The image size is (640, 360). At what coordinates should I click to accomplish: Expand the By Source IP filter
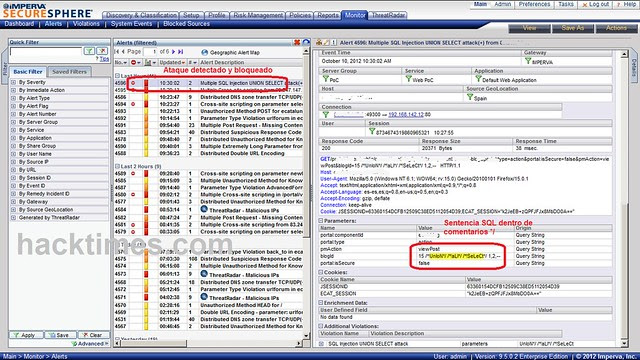(13, 162)
